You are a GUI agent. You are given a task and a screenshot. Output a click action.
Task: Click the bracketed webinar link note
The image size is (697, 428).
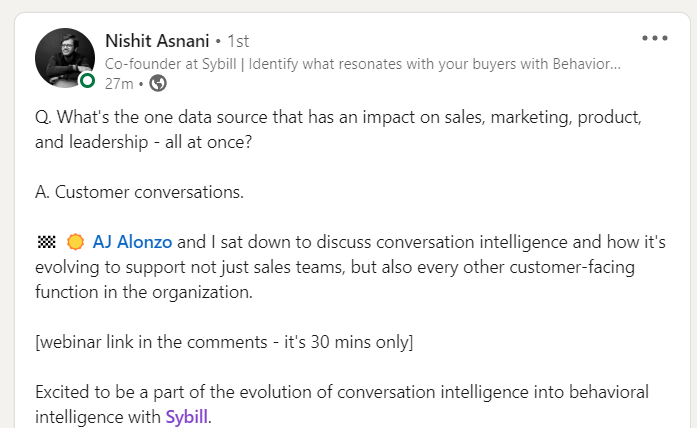tap(224, 341)
